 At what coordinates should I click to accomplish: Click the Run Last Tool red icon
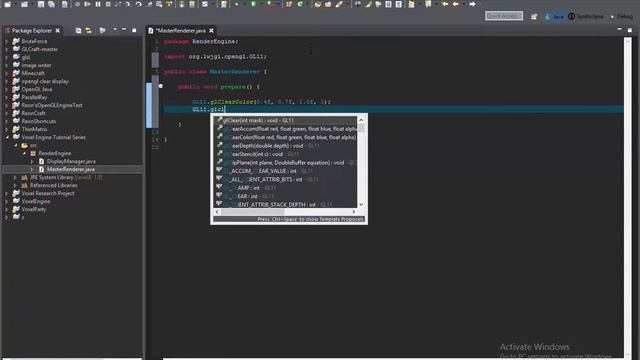[270, 4]
